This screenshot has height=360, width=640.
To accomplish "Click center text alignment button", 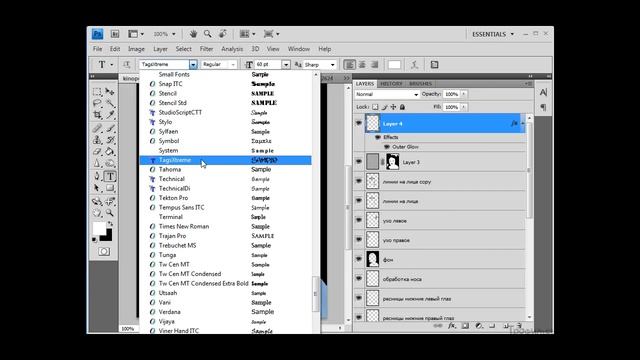I will 362,64.
